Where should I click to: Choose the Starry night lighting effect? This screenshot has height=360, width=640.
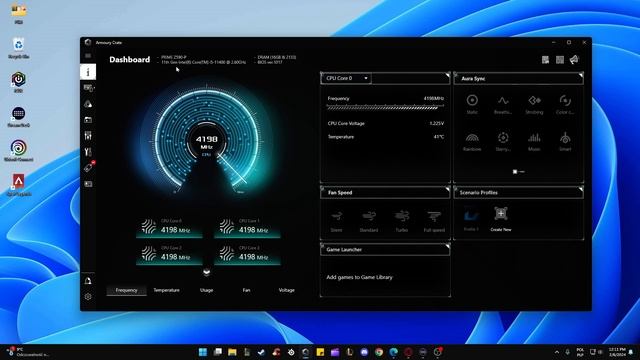[503, 142]
